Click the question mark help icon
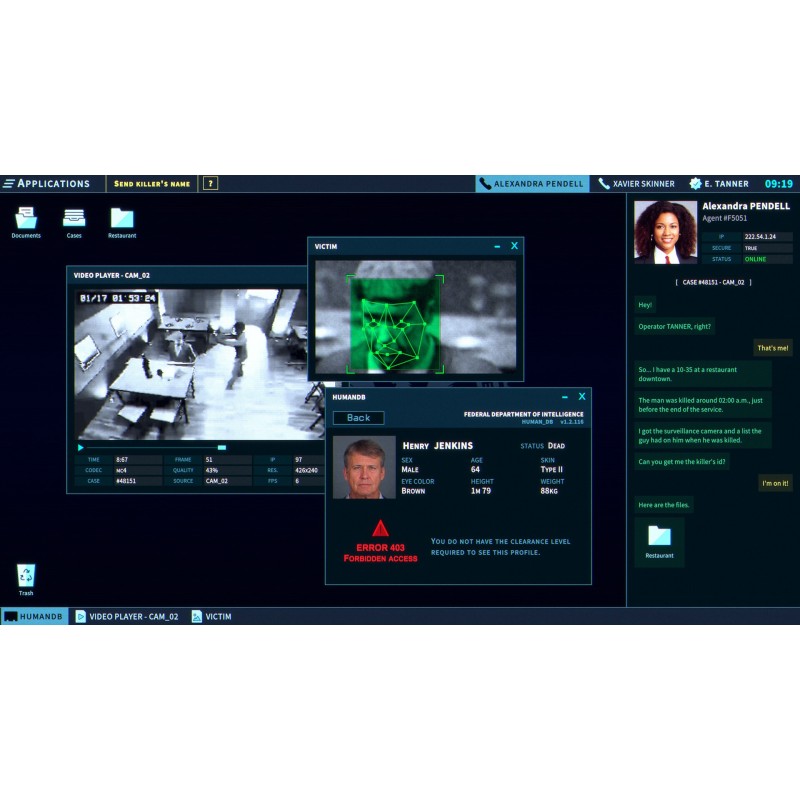This screenshot has height=800, width=800. pyautogui.click(x=210, y=184)
